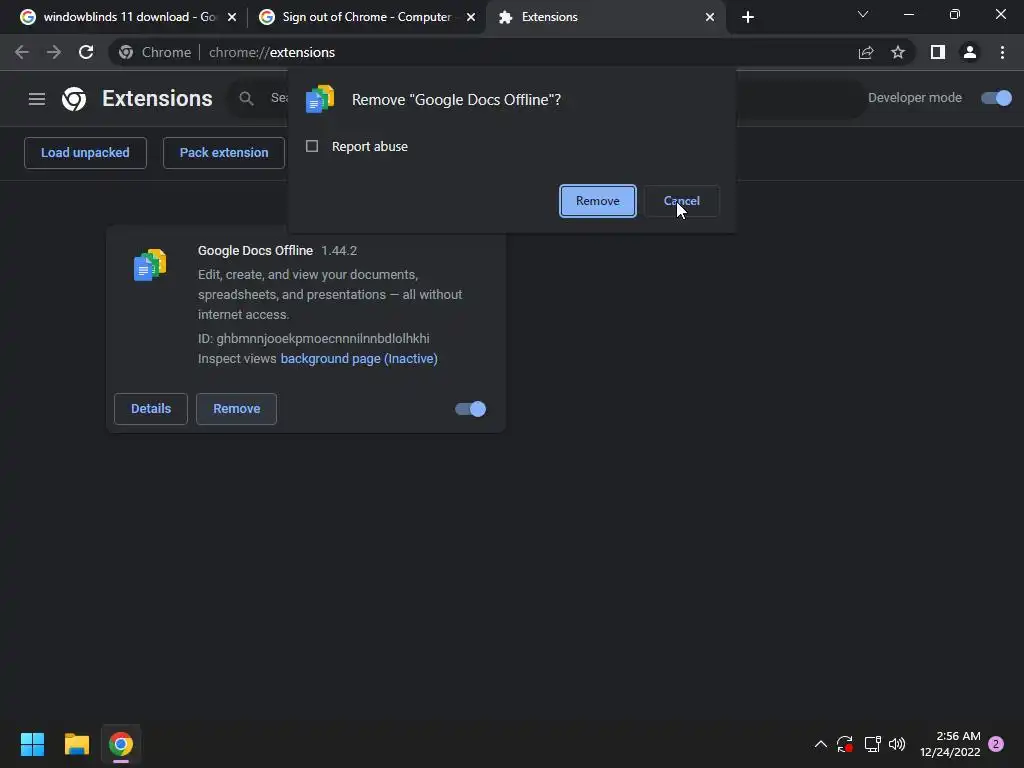Viewport: 1024px width, 768px height.
Task: Go back with the browser back arrow
Action: 22,52
